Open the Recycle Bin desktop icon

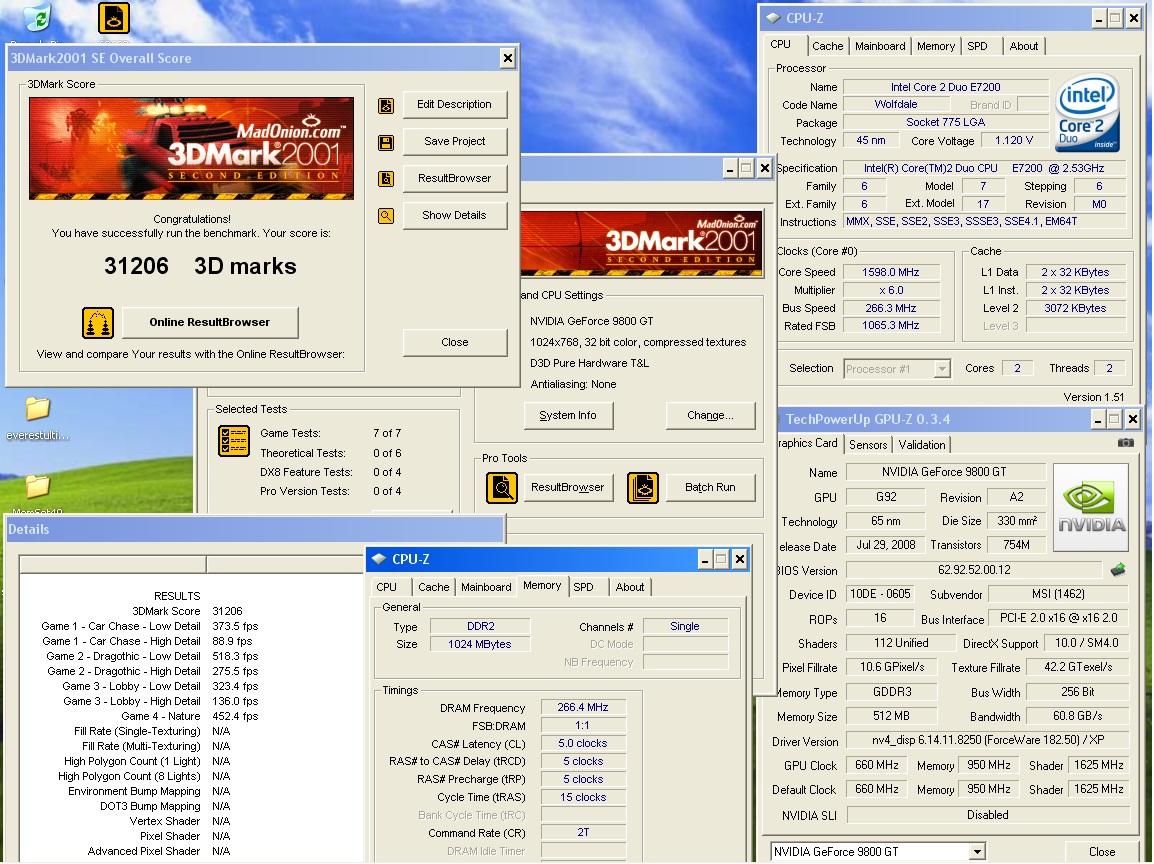pyautogui.click(x=36, y=18)
